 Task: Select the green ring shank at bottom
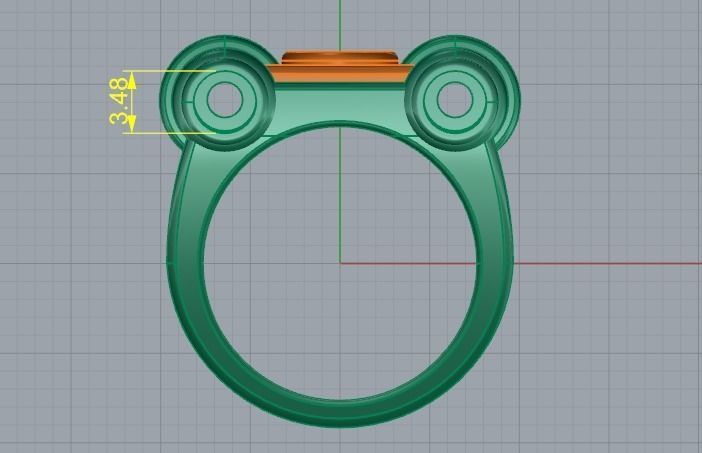(x=340, y=413)
